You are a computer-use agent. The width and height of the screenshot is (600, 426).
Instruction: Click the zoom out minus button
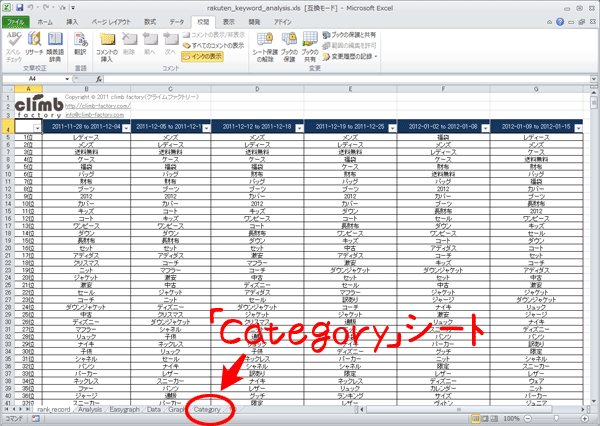click(528, 419)
